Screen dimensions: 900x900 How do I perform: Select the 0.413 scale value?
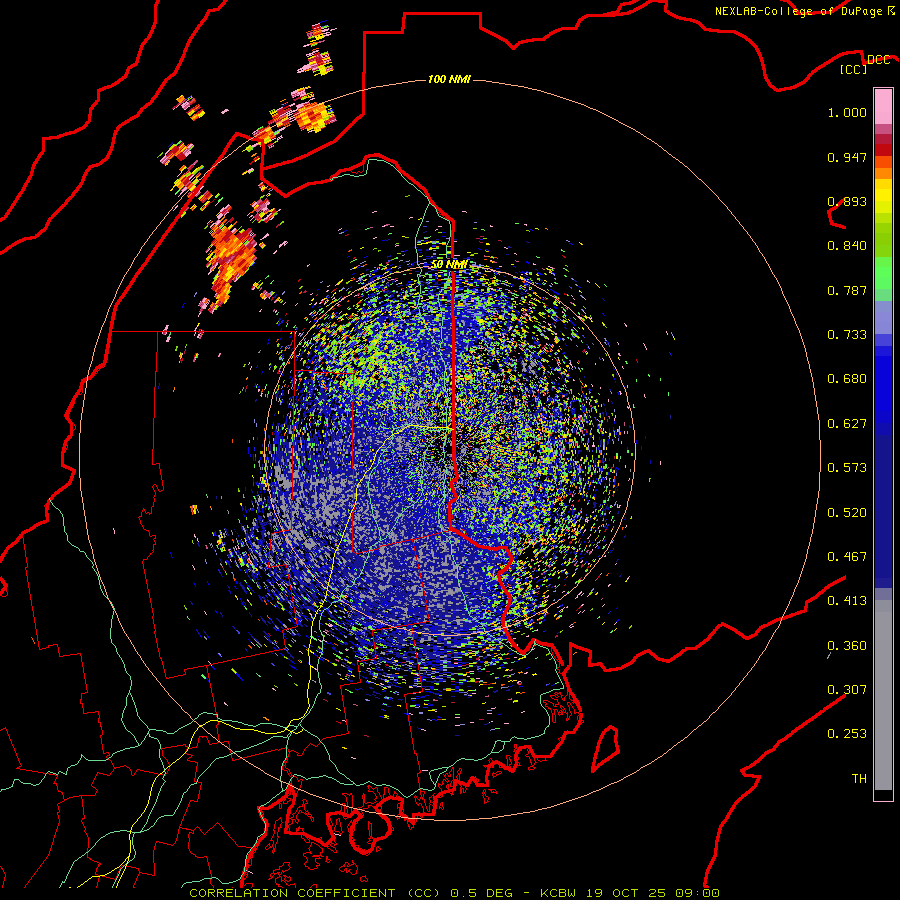tap(847, 601)
